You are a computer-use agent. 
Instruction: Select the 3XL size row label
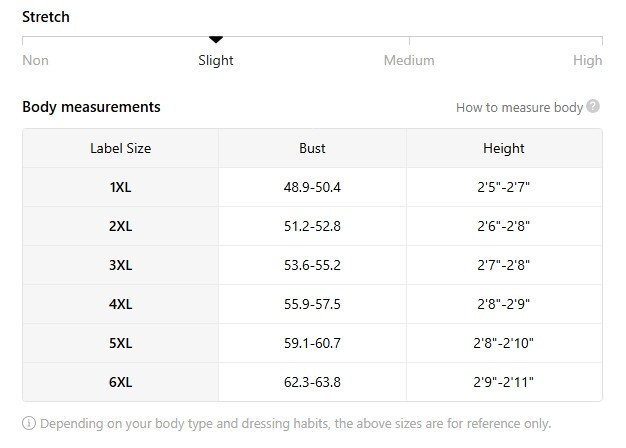121,265
